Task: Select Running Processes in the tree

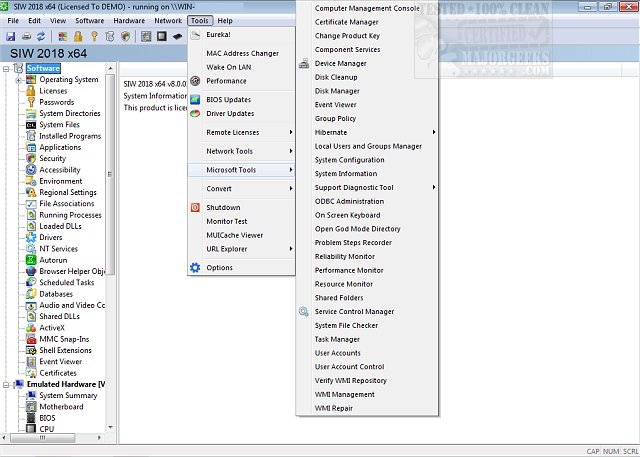Action: pyautogui.click(x=69, y=215)
